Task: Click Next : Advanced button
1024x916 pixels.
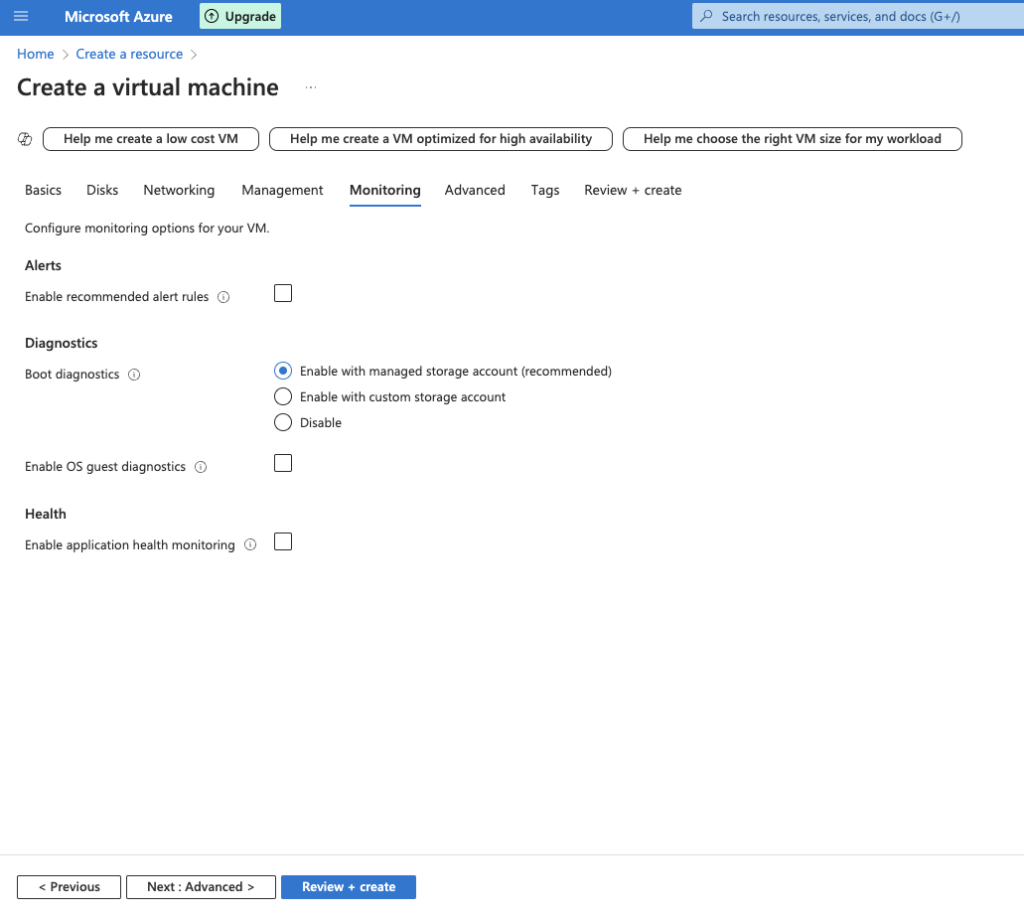Action: tap(201, 887)
